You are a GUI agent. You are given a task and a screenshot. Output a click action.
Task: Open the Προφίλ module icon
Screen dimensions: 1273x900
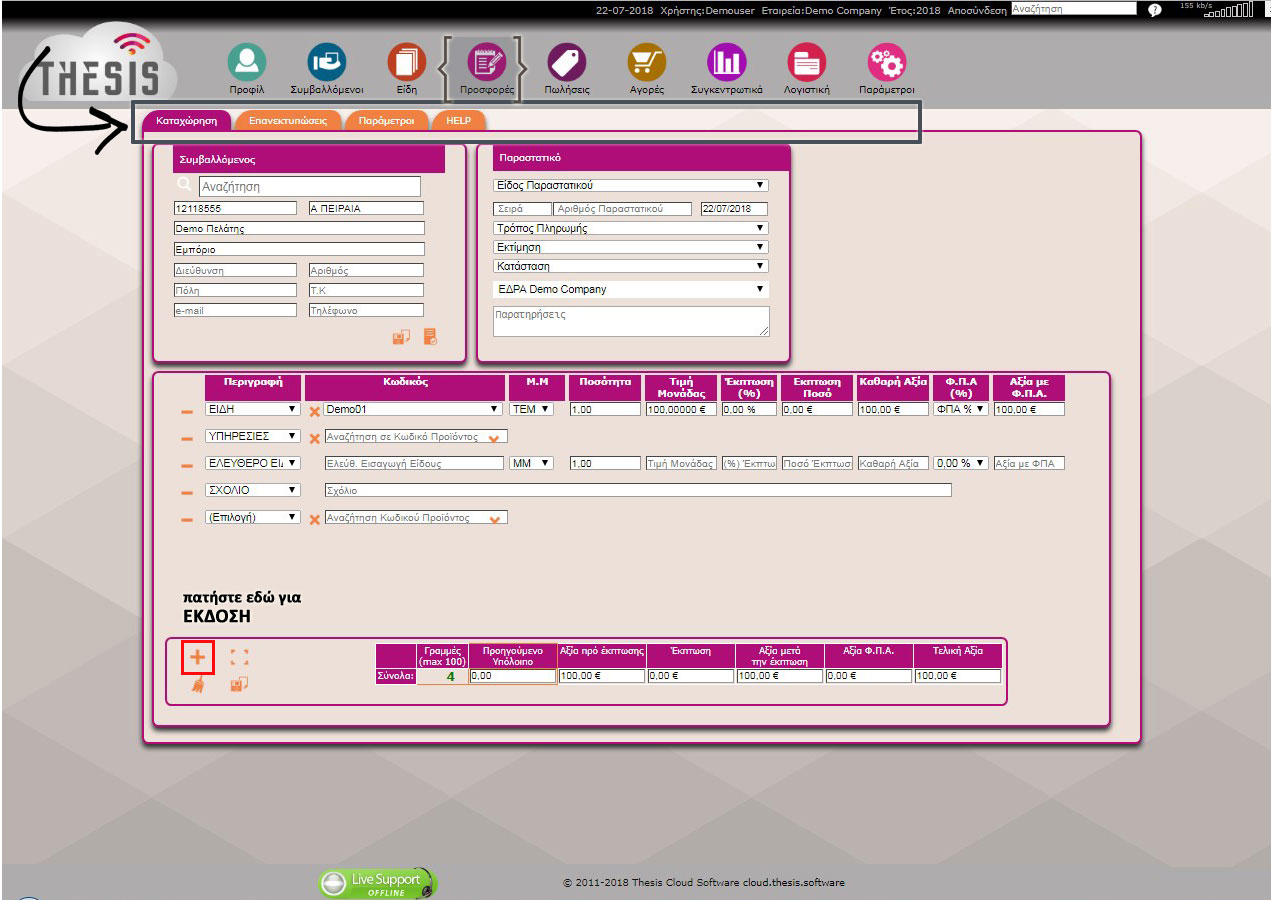coord(246,62)
